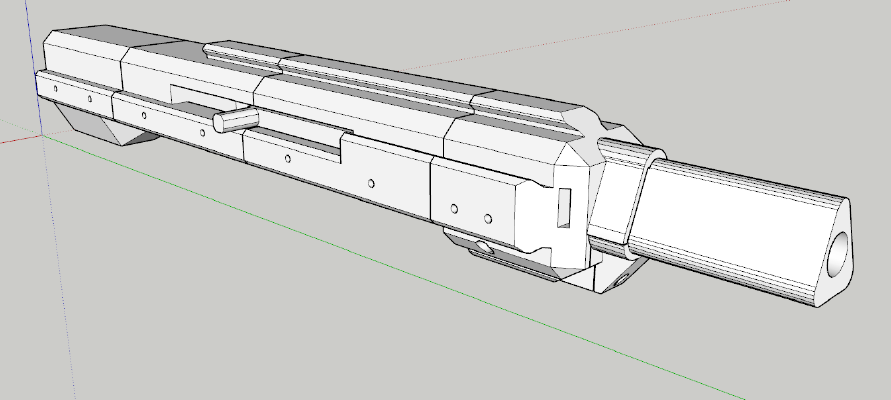
Task: Click the oval button on the underside plate
Action: [x=485, y=247]
